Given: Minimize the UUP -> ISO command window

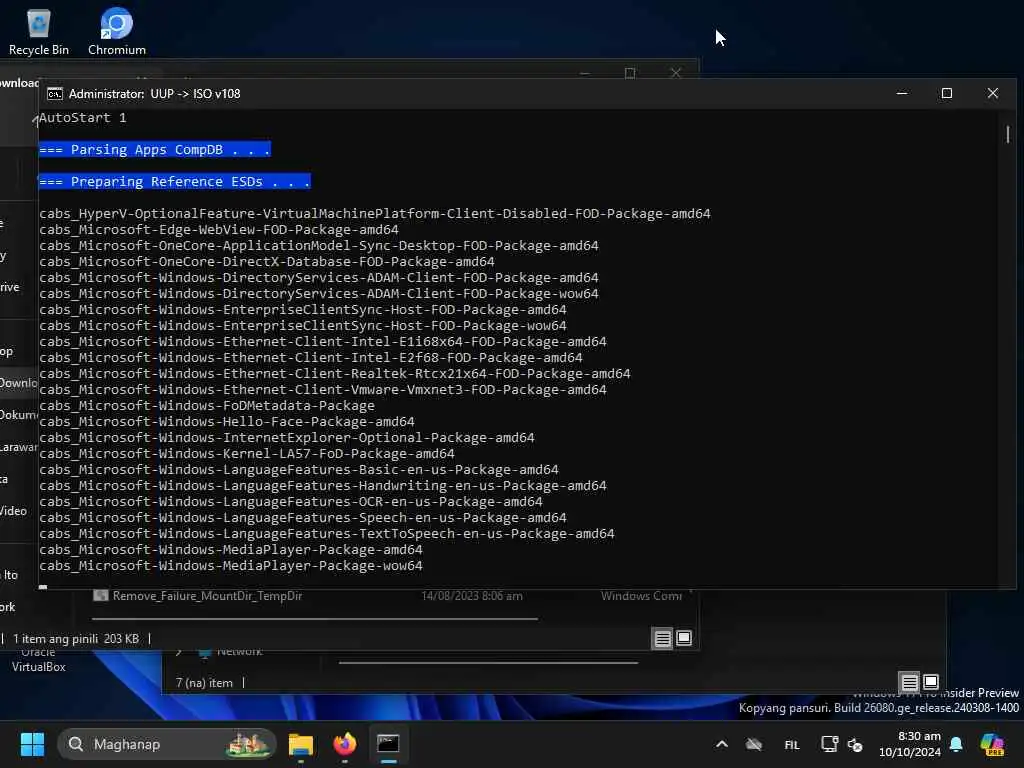Looking at the screenshot, I should [x=902, y=93].
